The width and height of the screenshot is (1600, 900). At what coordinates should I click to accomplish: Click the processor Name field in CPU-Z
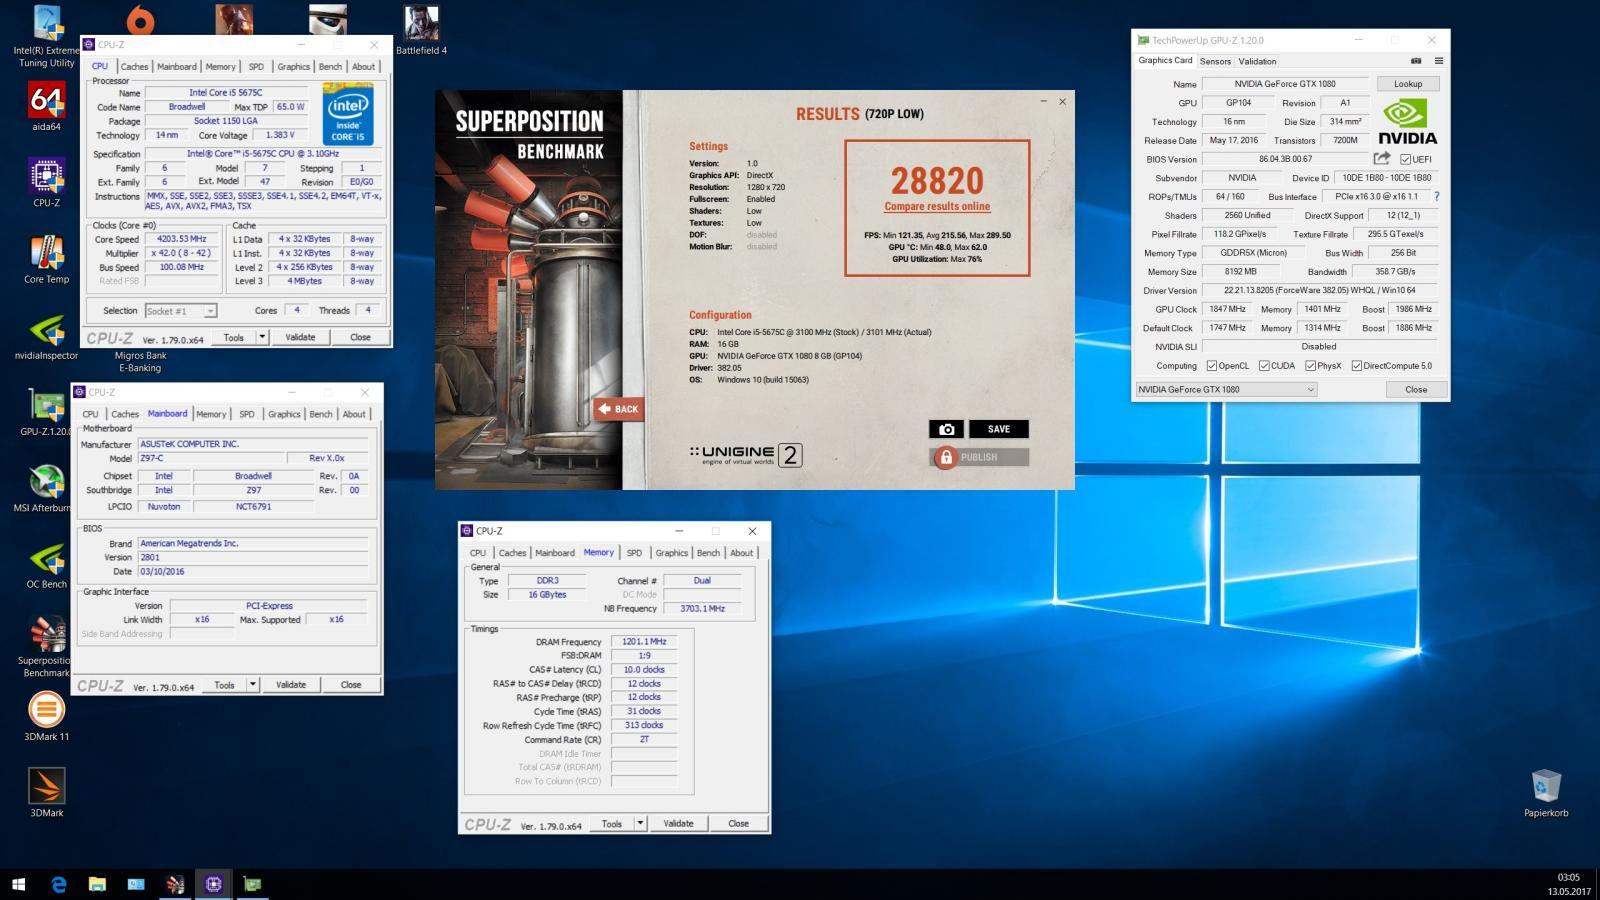226,93
